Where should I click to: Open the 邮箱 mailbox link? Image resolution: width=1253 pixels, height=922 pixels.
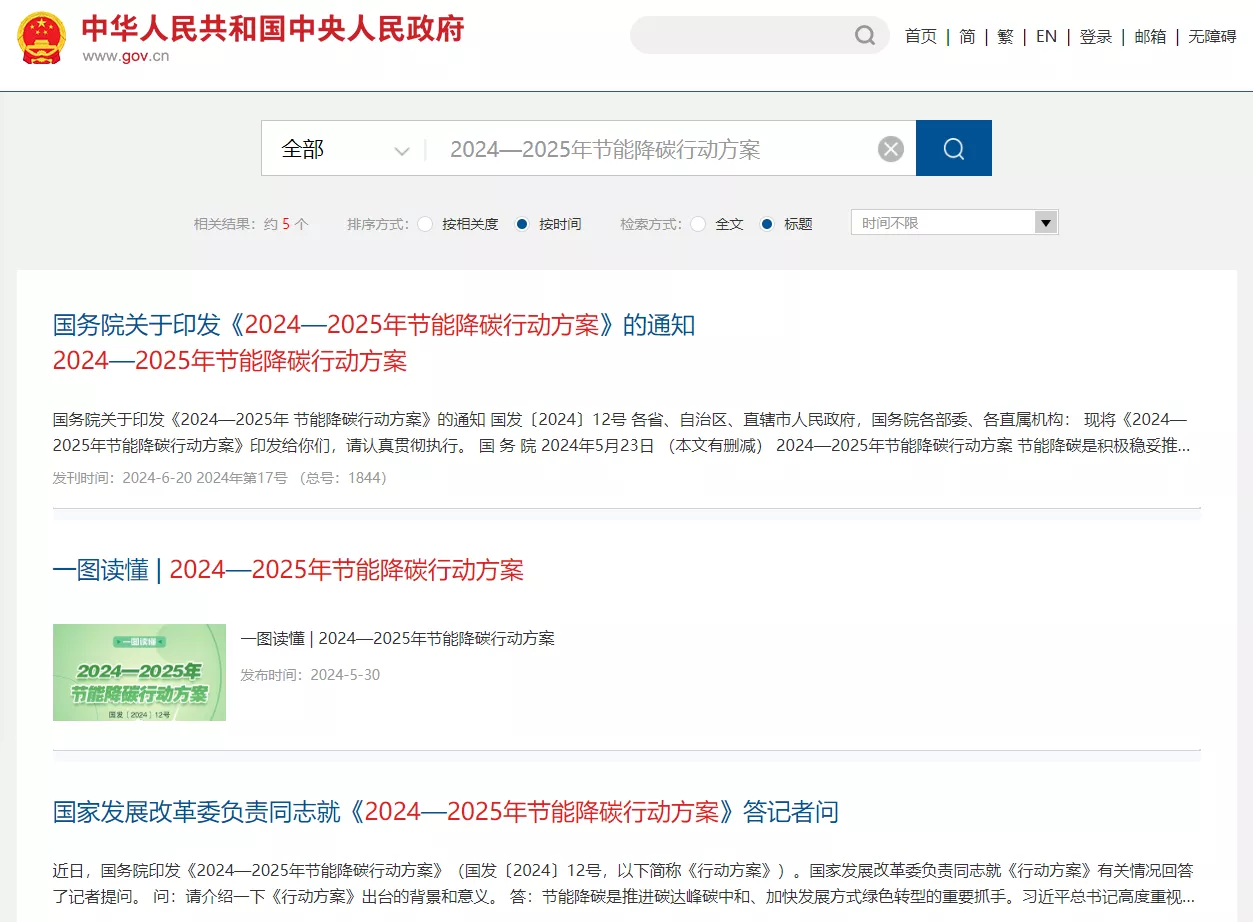1150,36
